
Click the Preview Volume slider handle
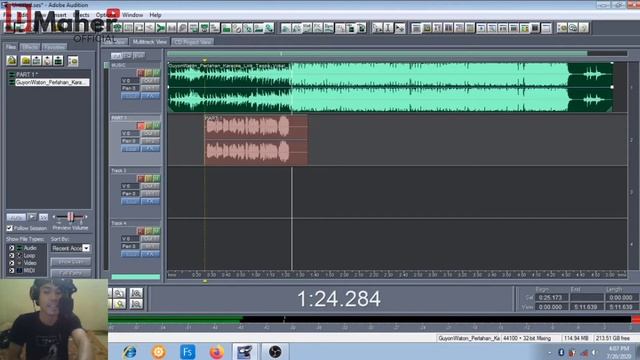point(70,217)
